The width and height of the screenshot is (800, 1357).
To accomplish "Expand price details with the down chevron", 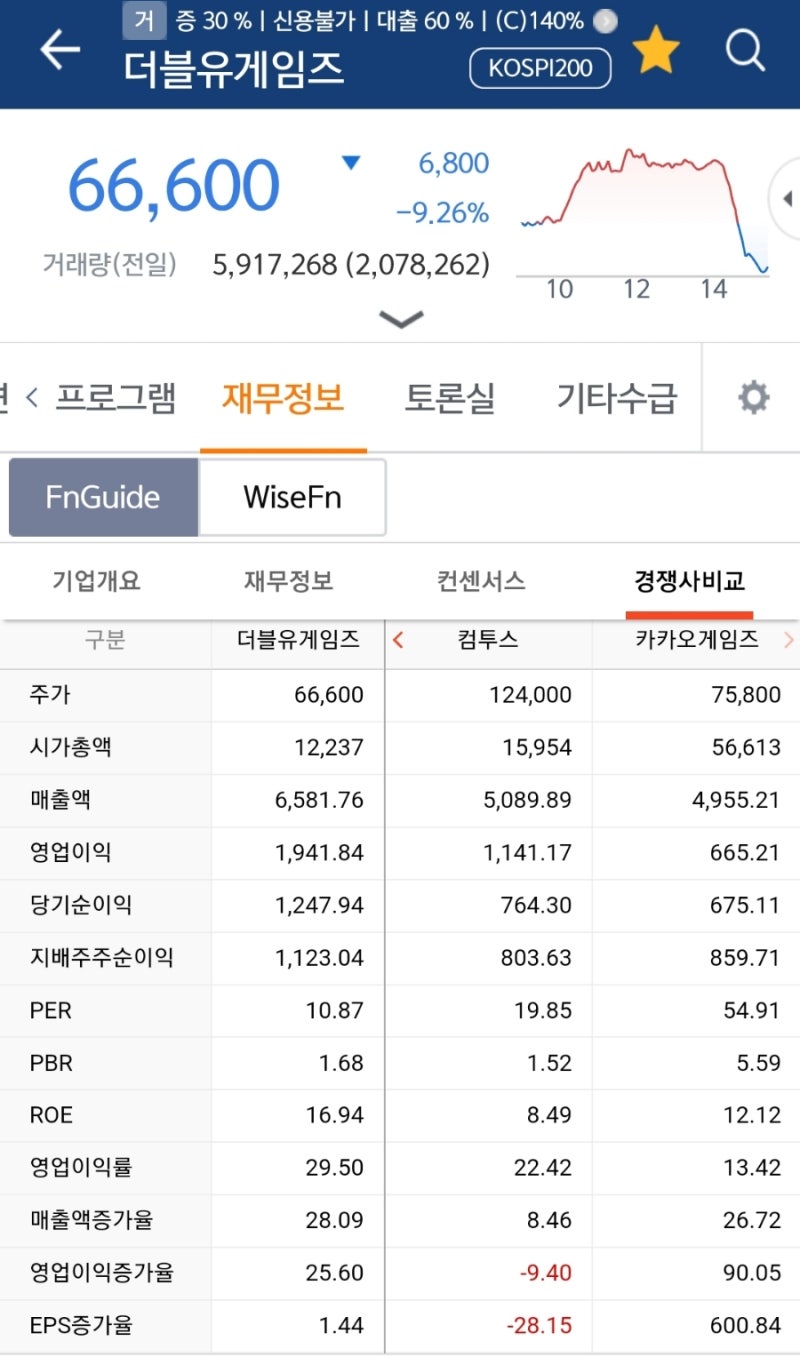I will [401, 320].
